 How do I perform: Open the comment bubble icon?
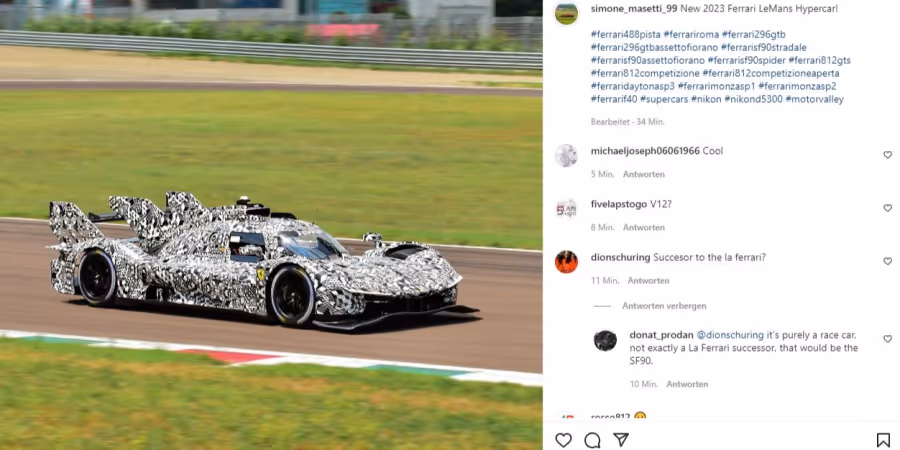592,440
